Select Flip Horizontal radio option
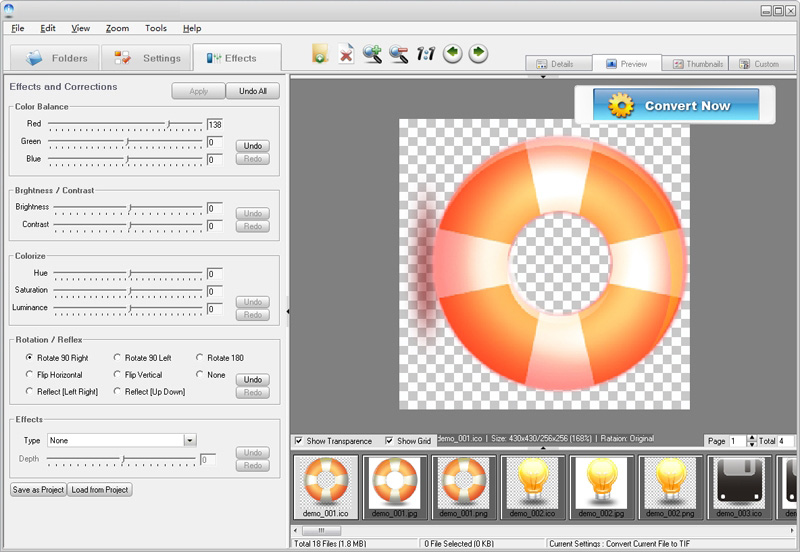The height and width of the screenshot is (552, 800). [29, 374]
